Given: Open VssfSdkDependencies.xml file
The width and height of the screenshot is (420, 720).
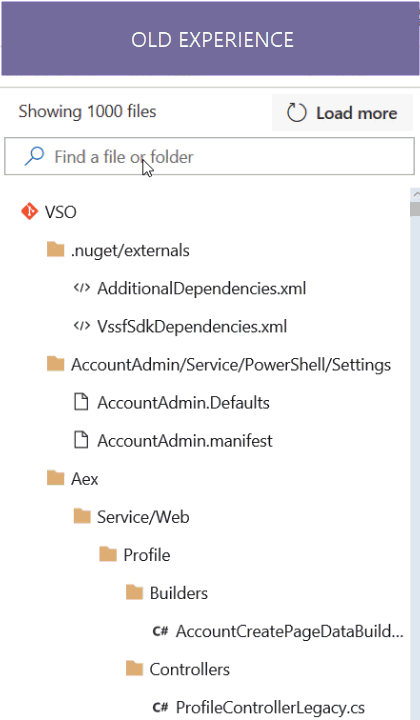Looking at the screenshot, I should tap(192, 327).
